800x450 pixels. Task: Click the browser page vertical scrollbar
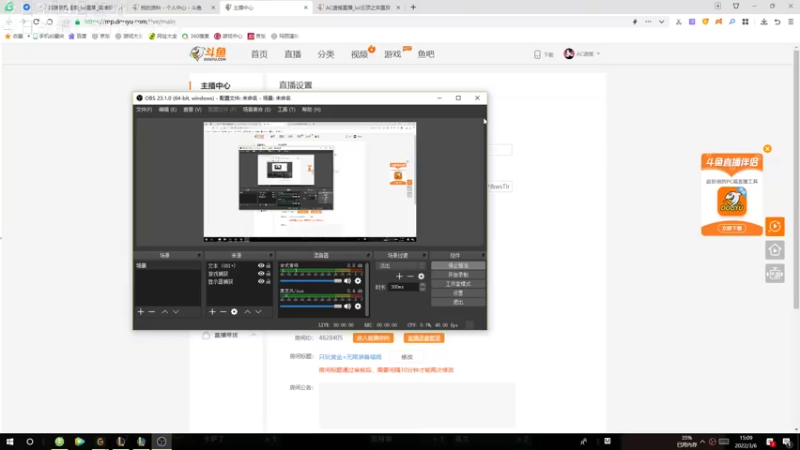tap(796, 179)
